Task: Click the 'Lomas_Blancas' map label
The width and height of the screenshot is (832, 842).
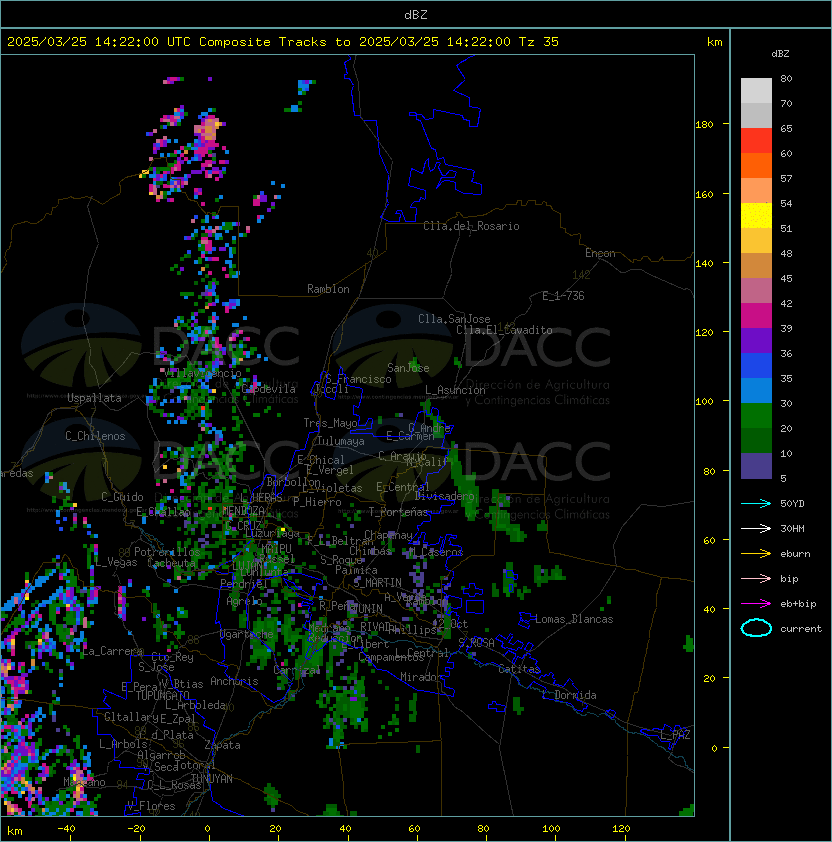Action: click(574, 619)
